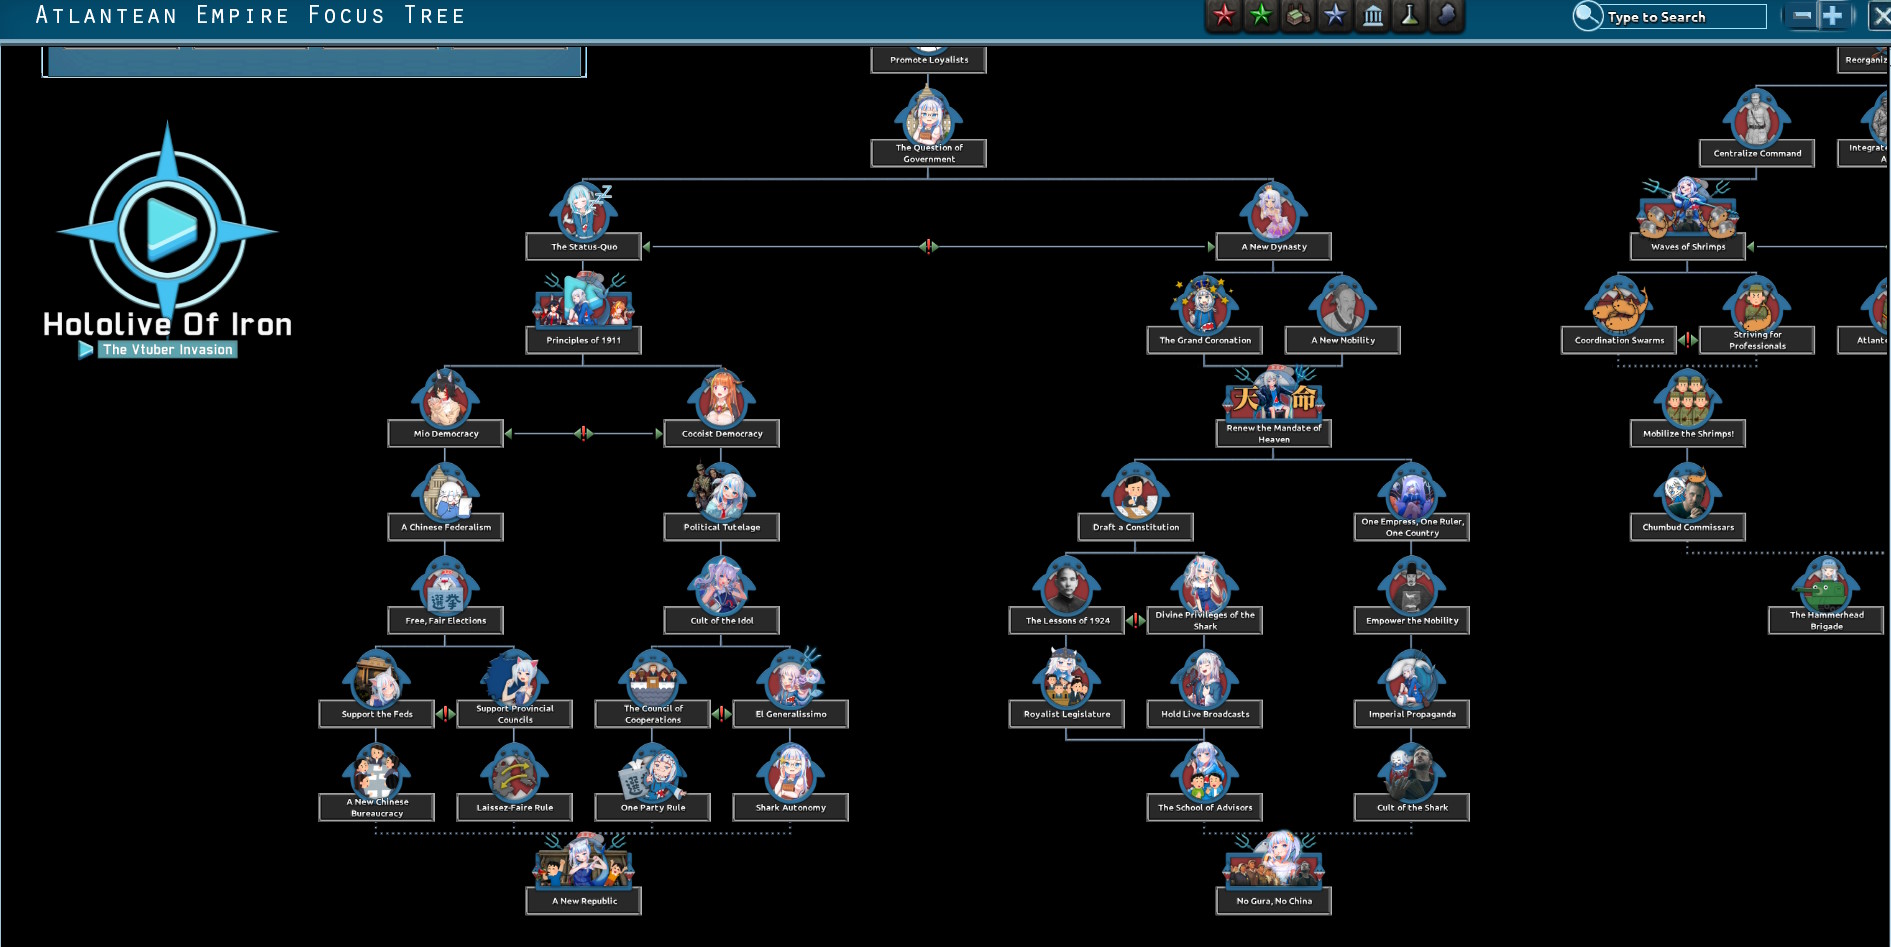Focus the Type to Search field
Screen dimensions: 1891x947
pyautogui.click(x=1685, y=17)
